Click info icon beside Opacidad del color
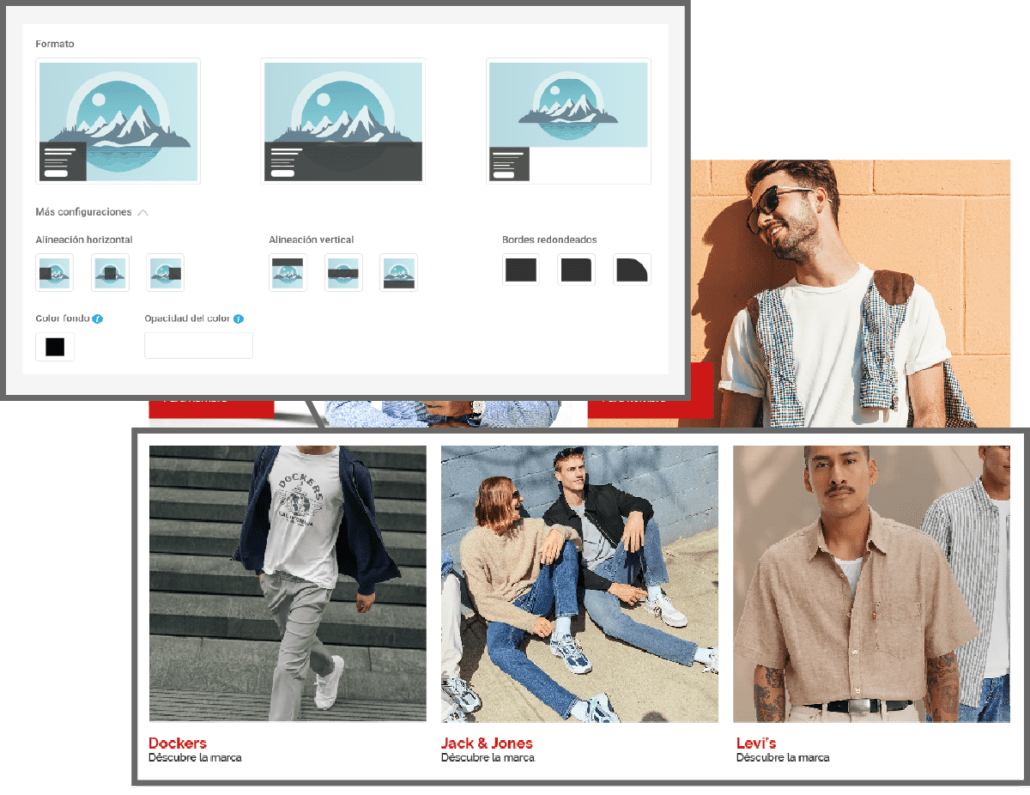This screenshot has height=795, width=1030. 239,319
